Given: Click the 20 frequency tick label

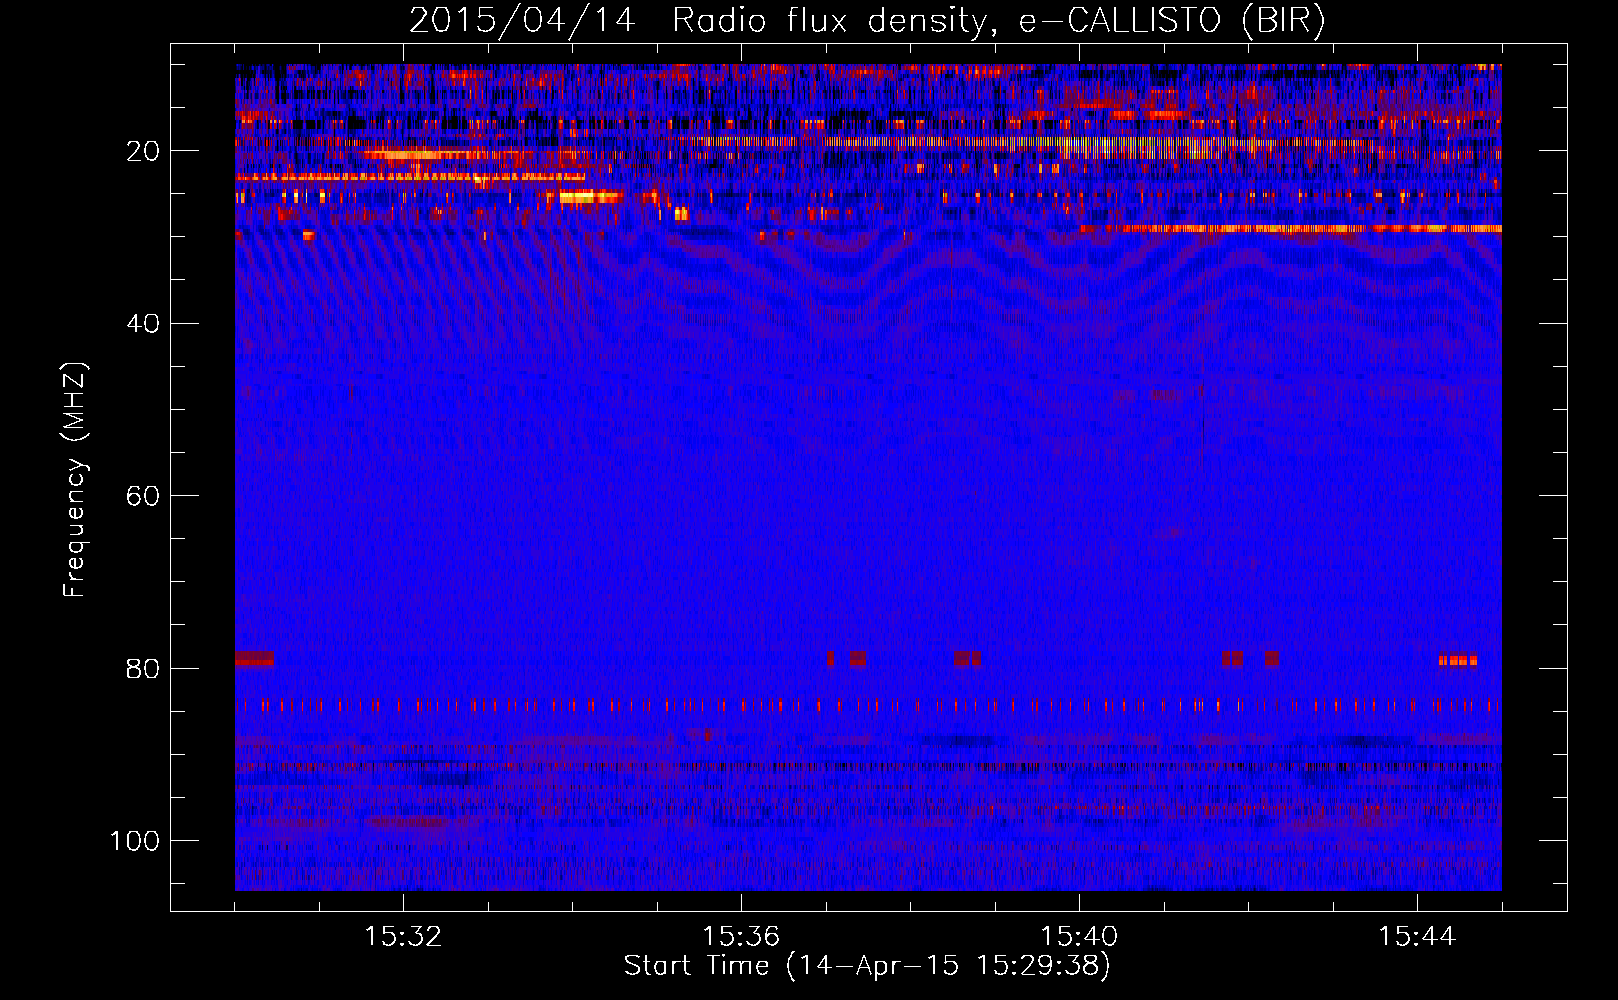Looking at the screenshot, I should click(143, 151).
